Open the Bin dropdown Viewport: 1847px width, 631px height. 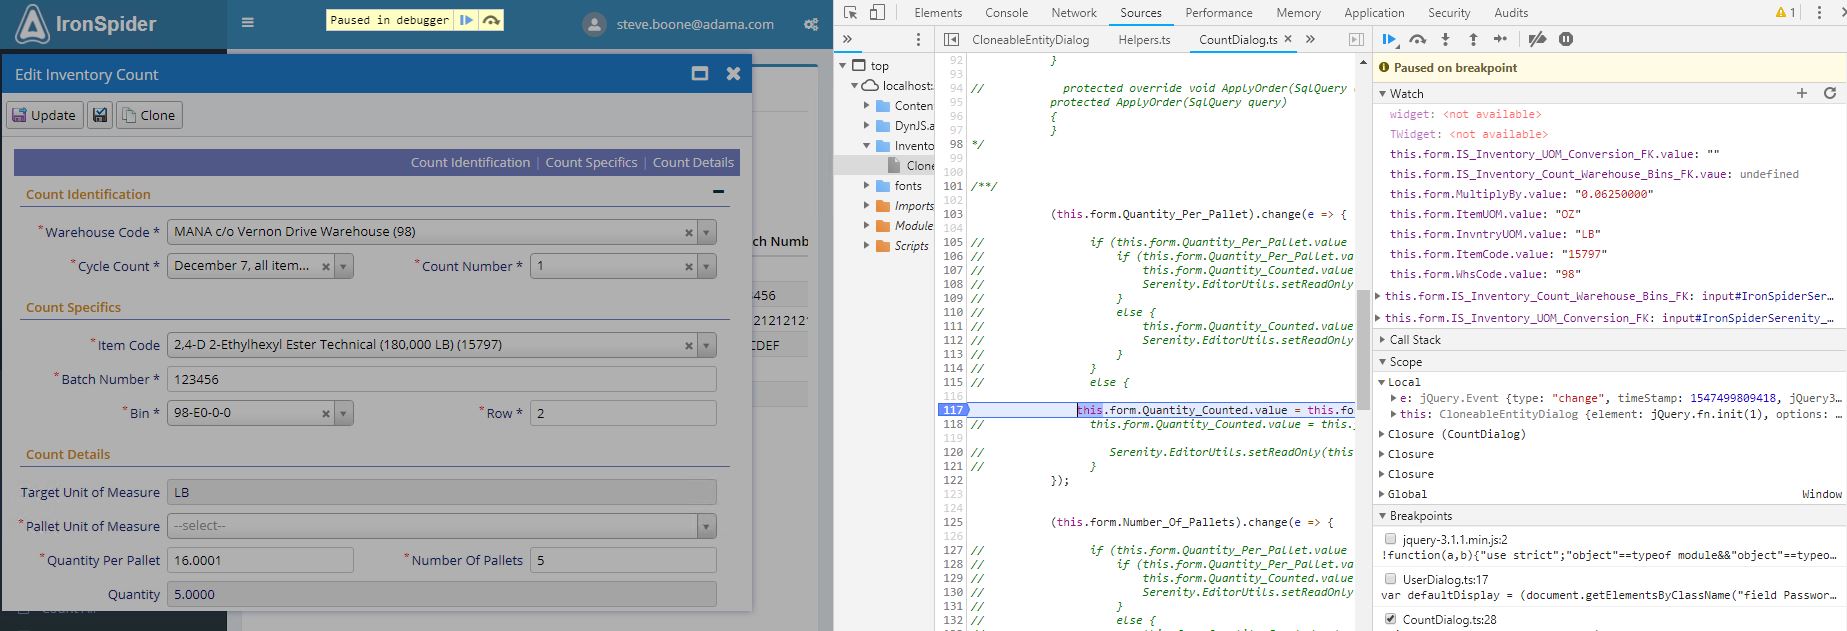344,413
